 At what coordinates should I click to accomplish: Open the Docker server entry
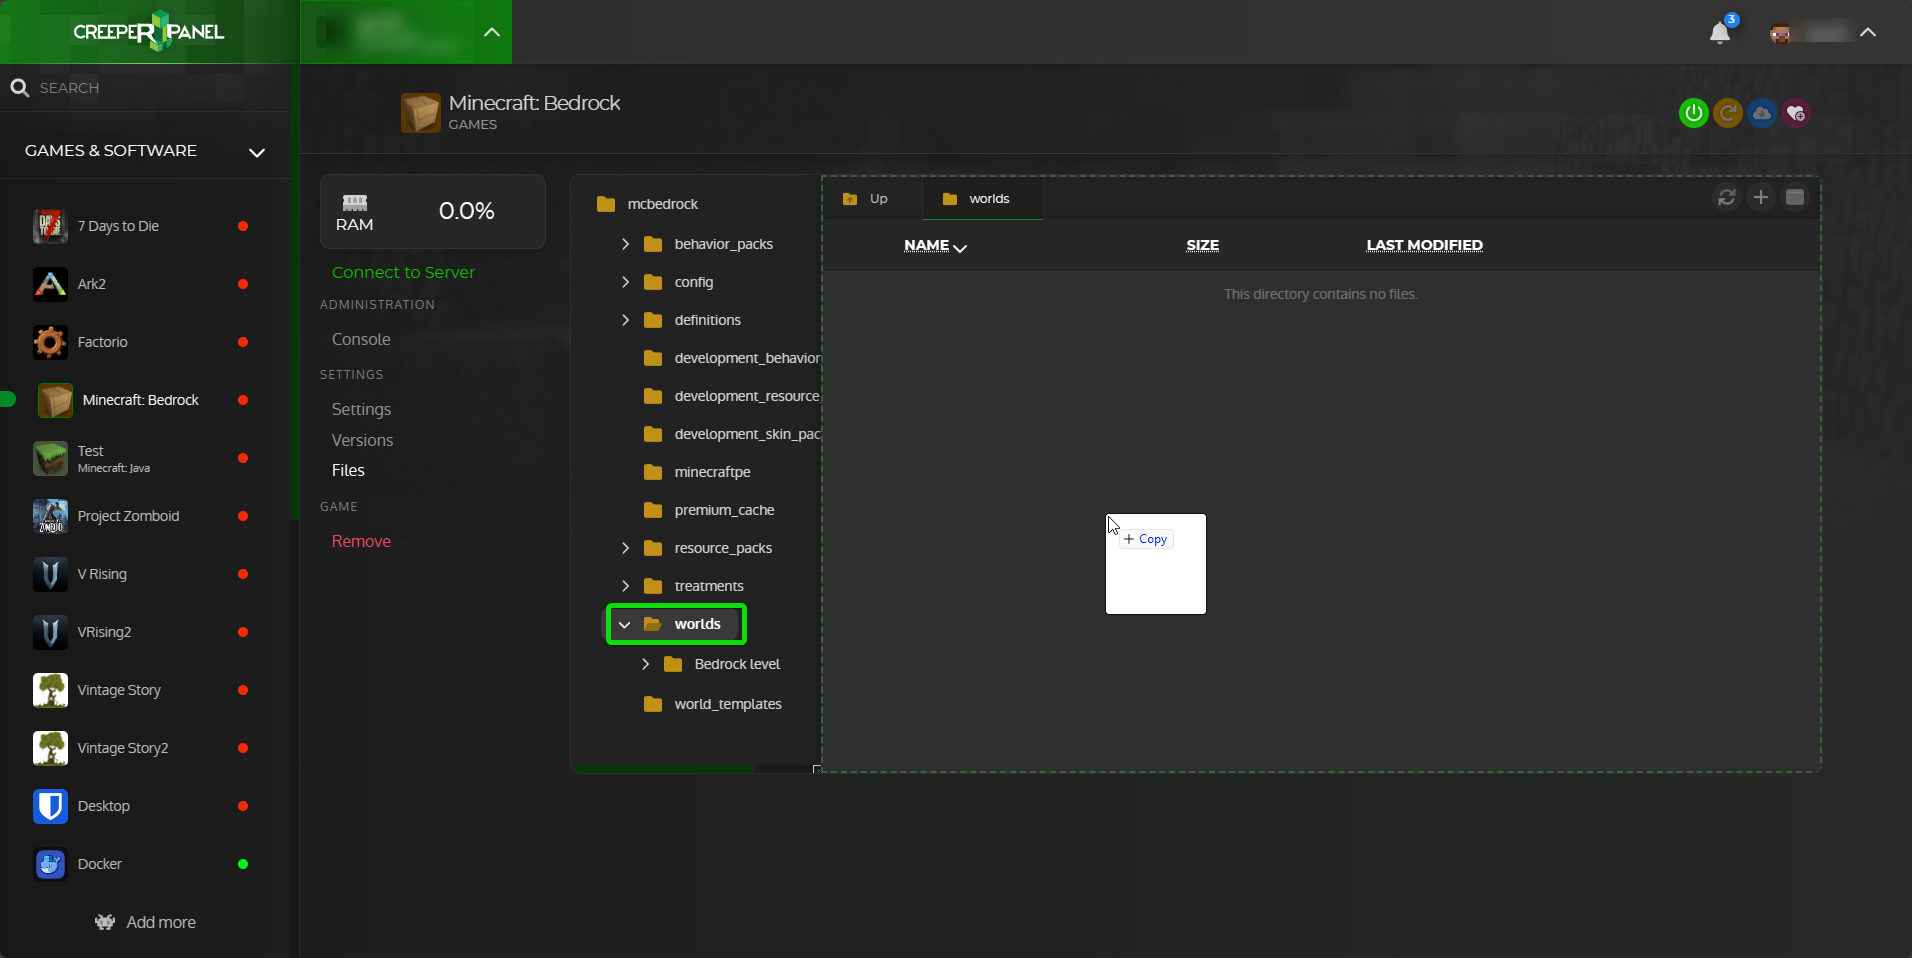[140, 864]
